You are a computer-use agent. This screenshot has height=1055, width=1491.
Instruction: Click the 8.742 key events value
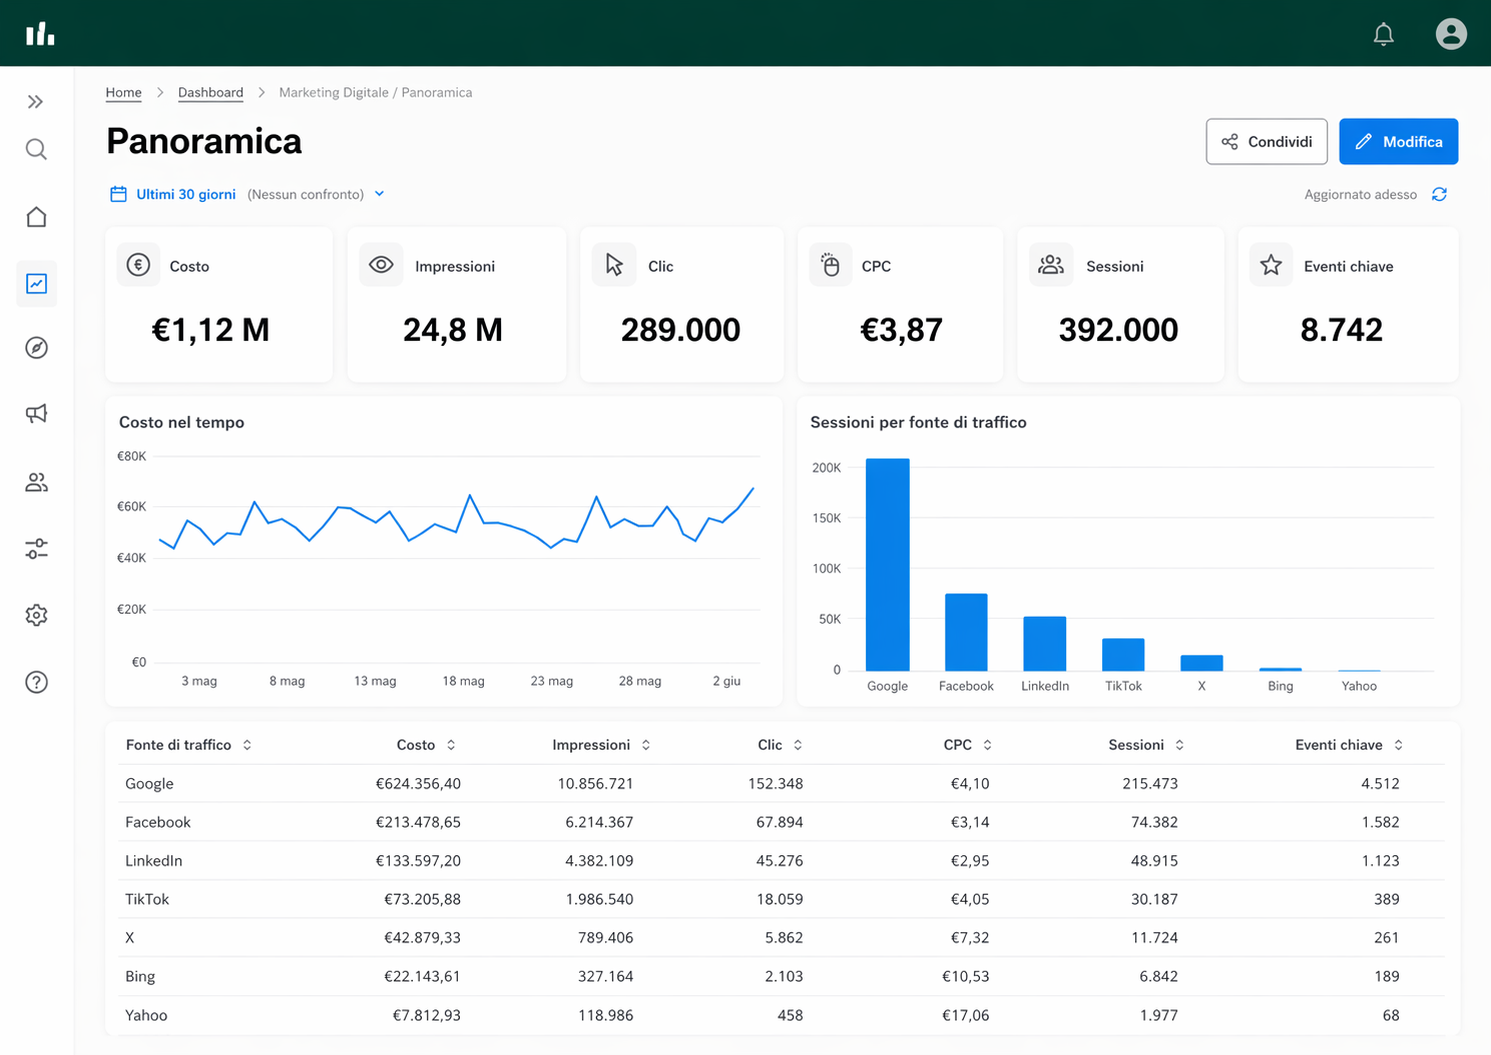pyautogui.click(x=1341, y=330)
